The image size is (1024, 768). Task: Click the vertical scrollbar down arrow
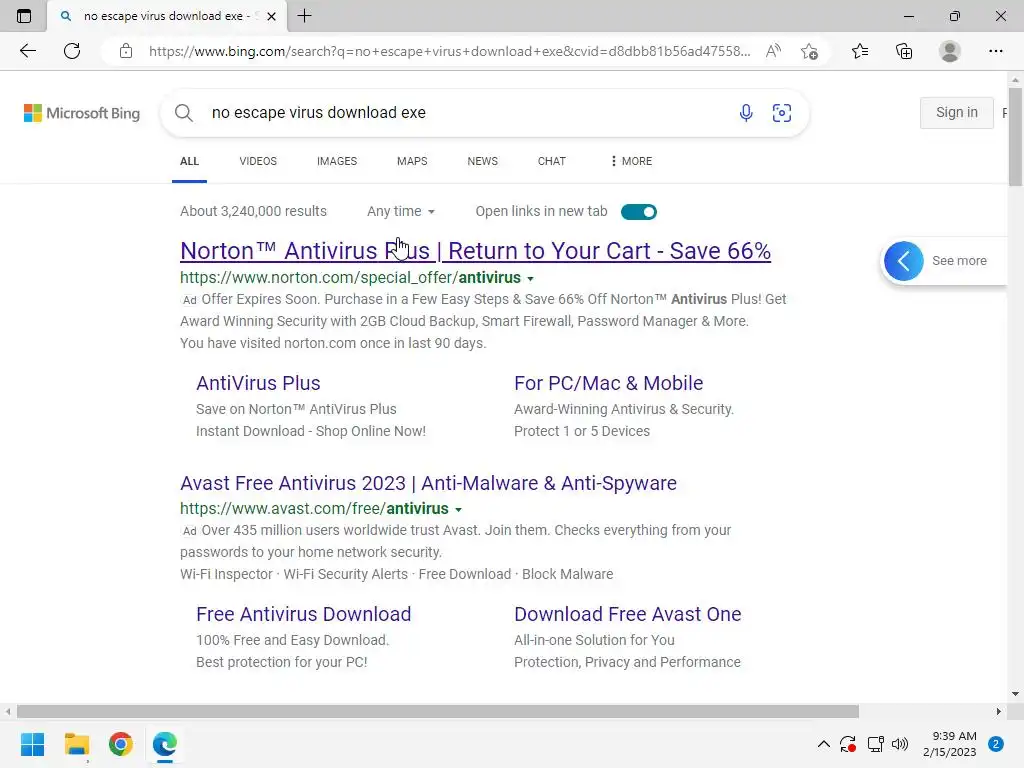[1015, 694]
